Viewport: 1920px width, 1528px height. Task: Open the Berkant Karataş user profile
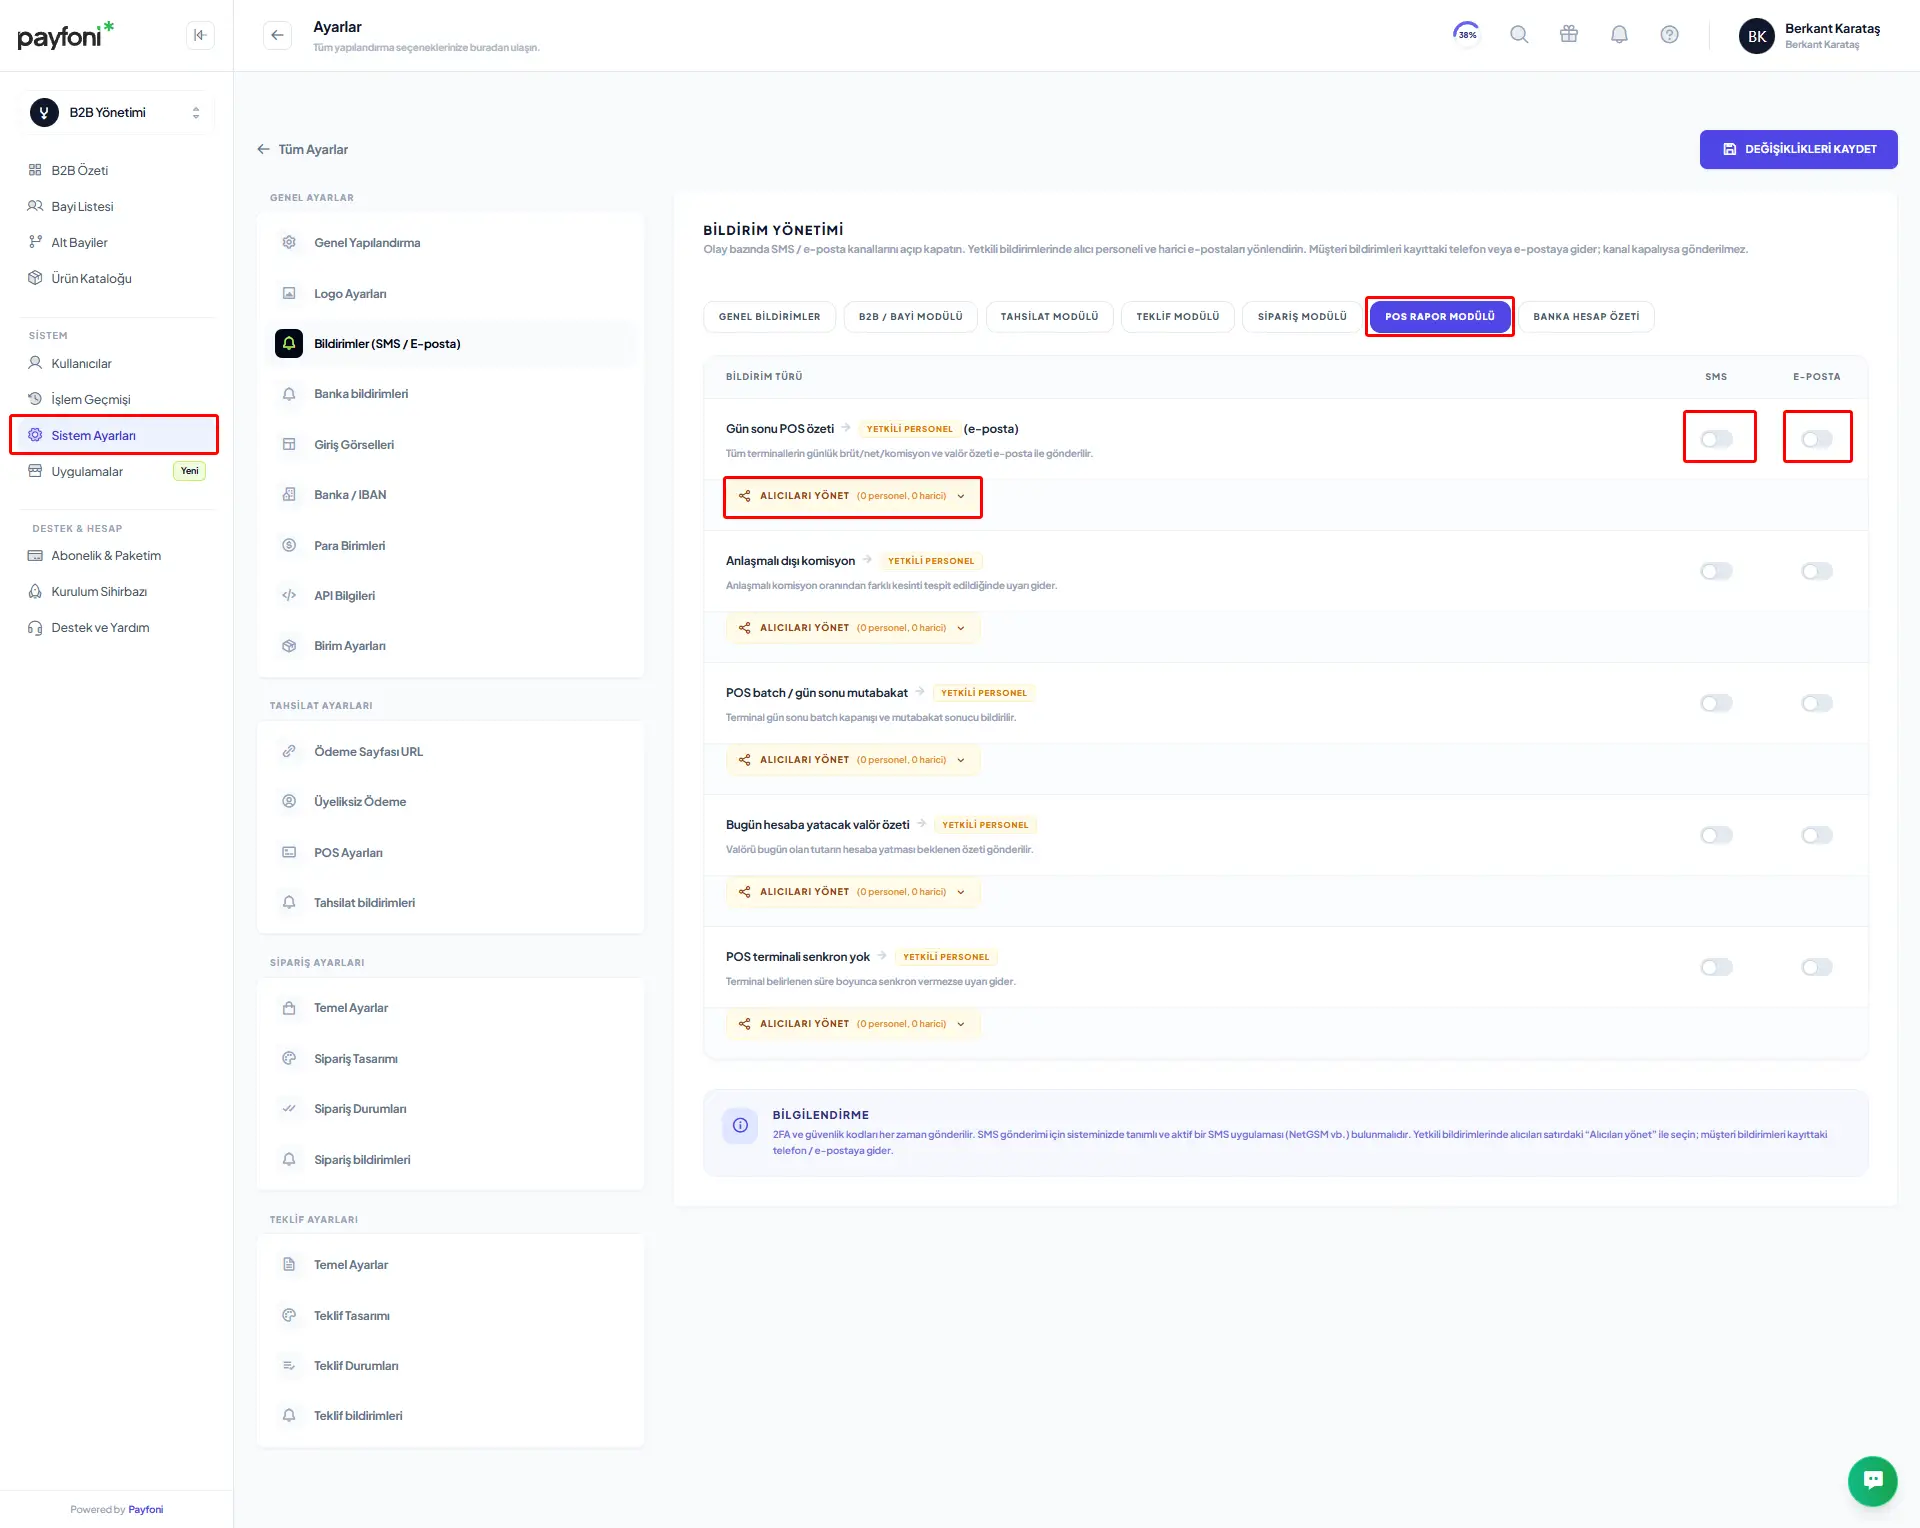point(1811,36)
